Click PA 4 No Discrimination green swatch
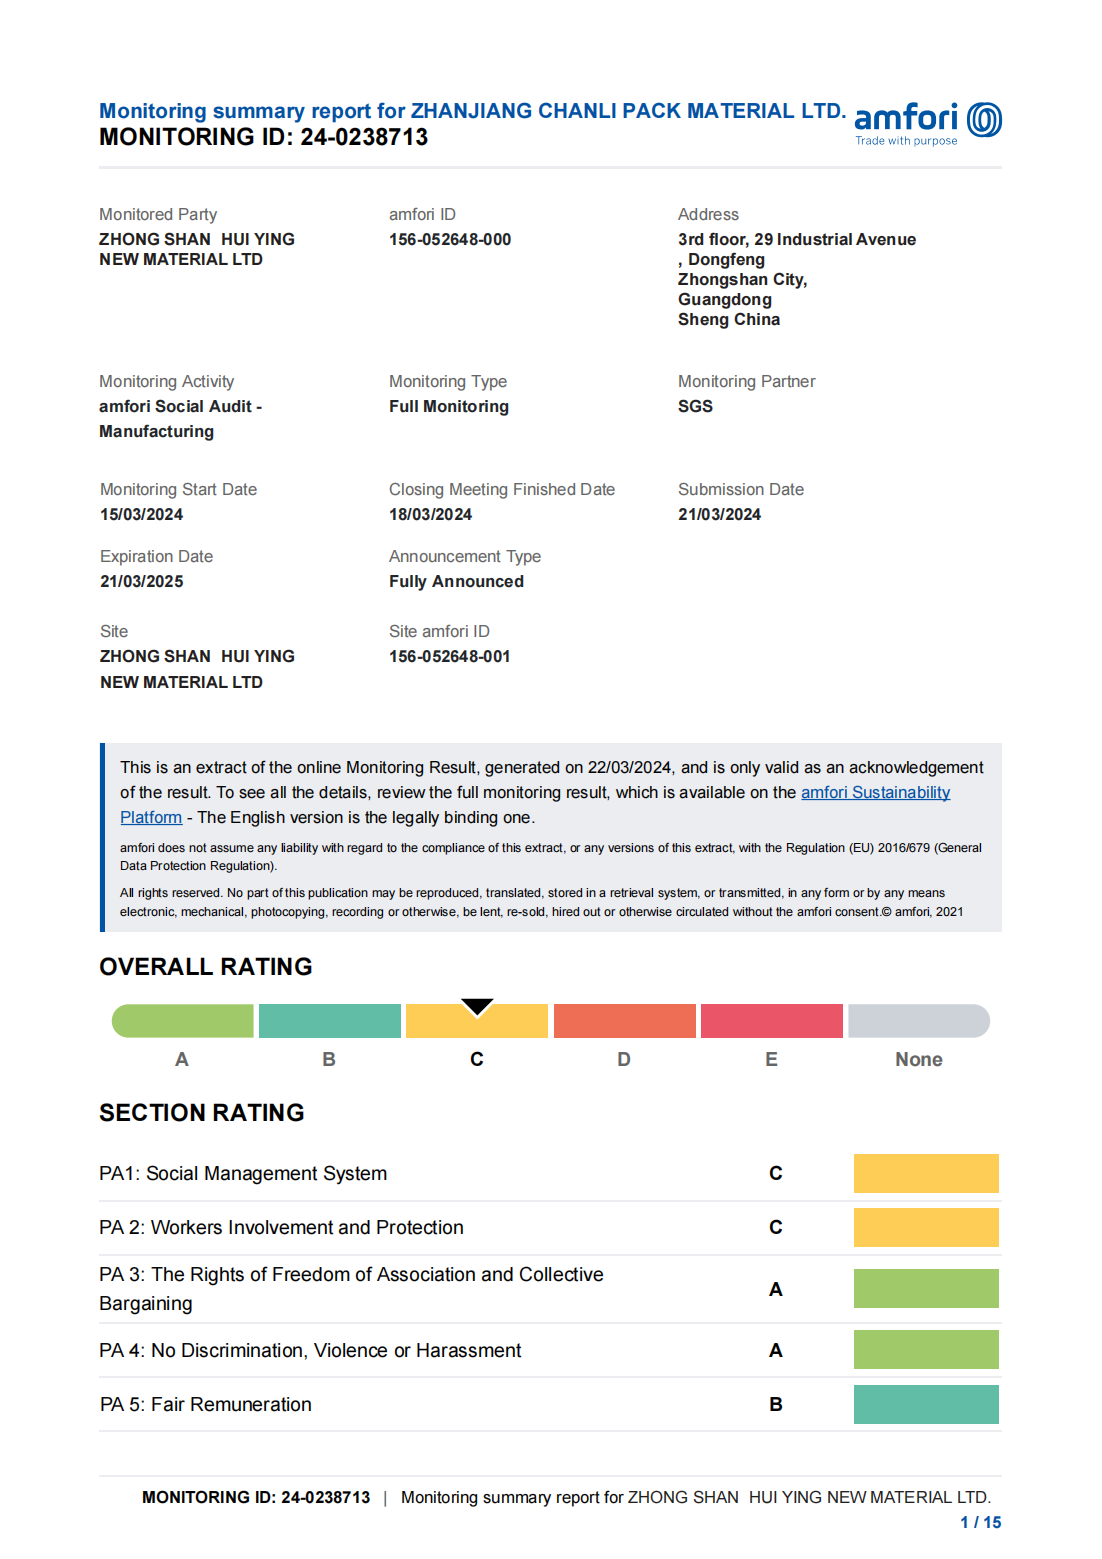1102x1559 pixels. click(x=926, y=1350)
